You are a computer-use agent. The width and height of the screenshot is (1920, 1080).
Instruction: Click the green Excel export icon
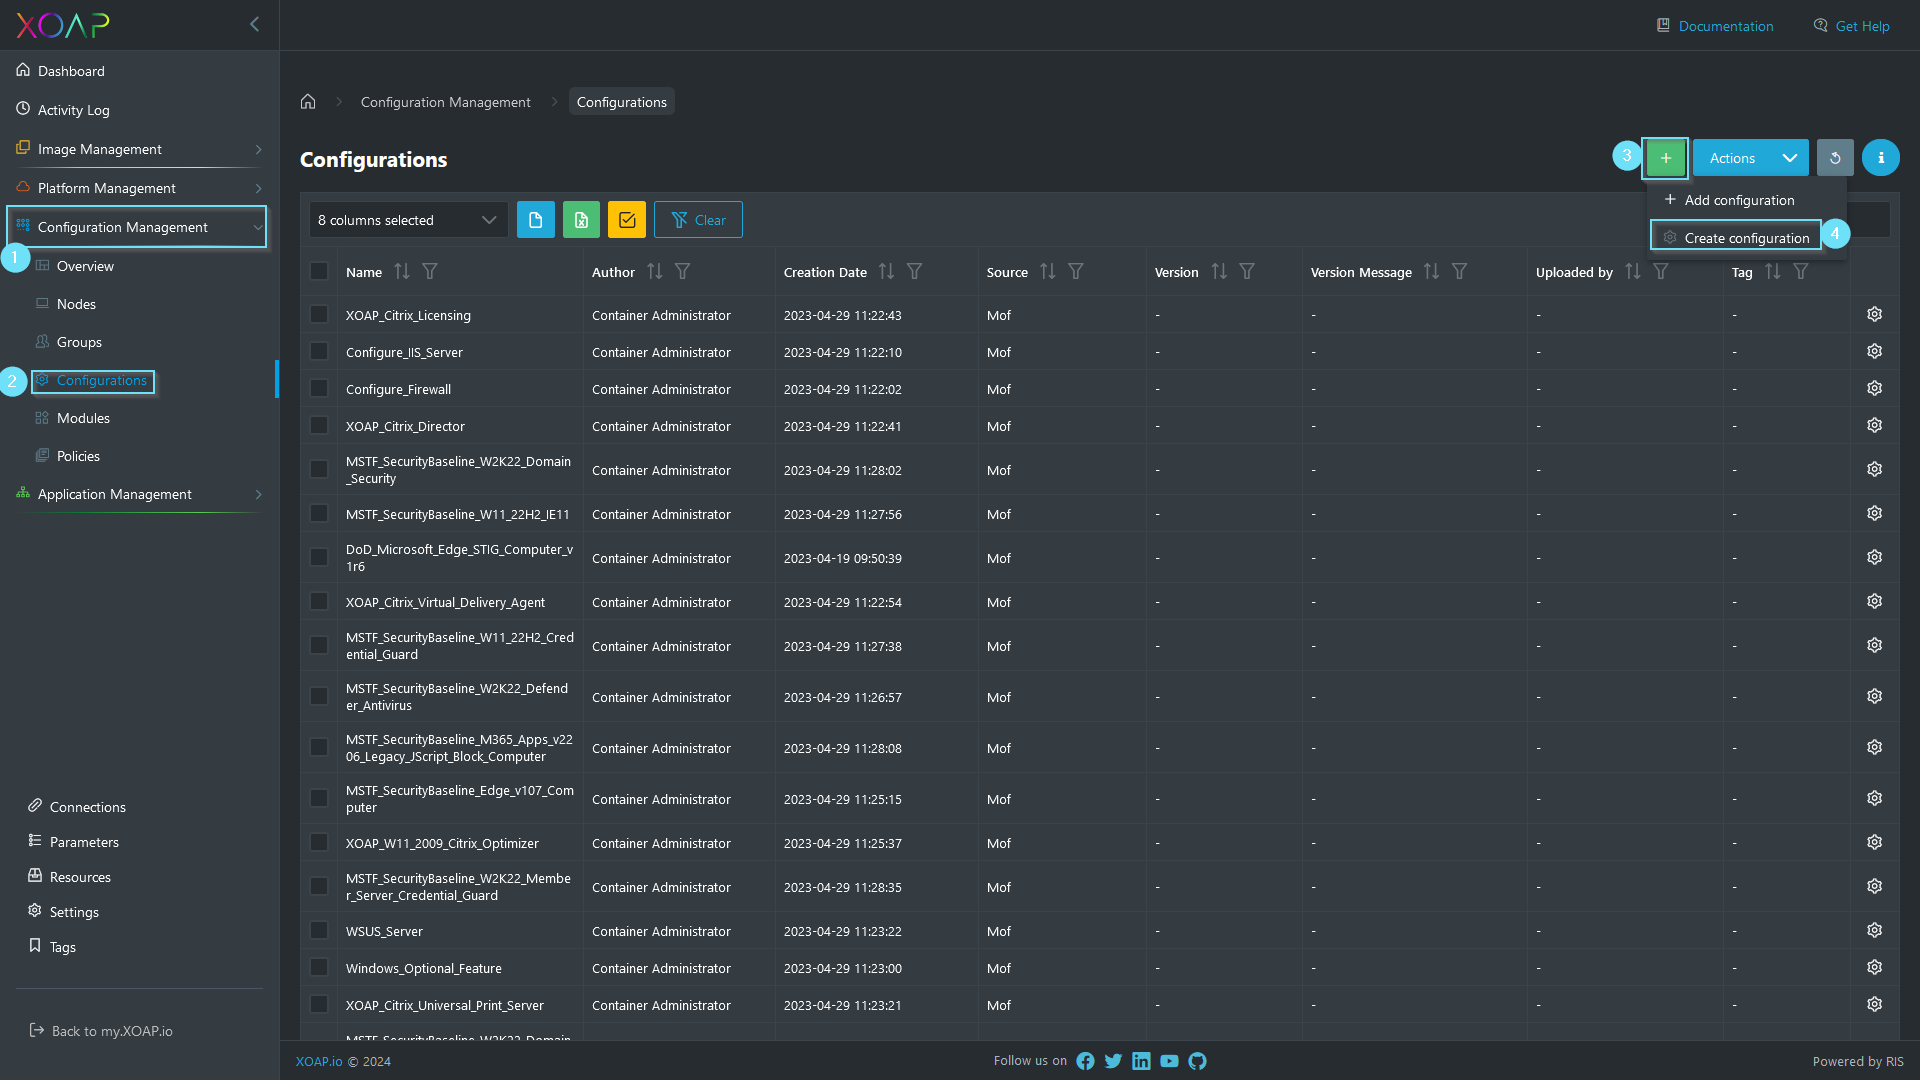tap(581, 219)
